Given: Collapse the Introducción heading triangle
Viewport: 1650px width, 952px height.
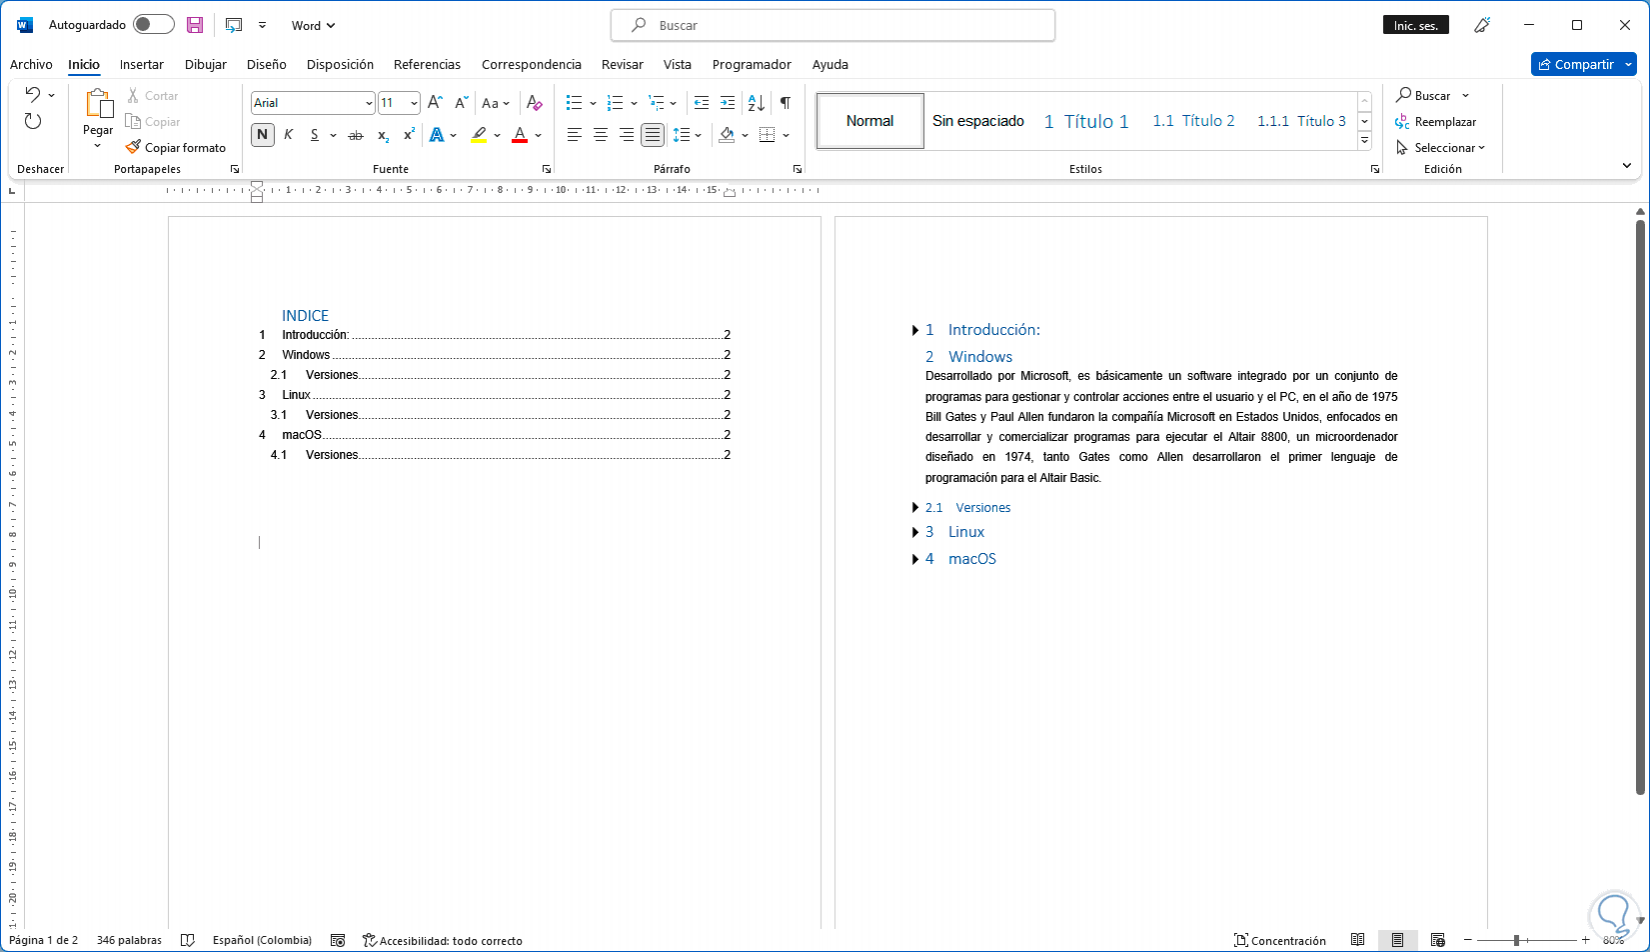Looking at the screenshot, I should [915, 330].
